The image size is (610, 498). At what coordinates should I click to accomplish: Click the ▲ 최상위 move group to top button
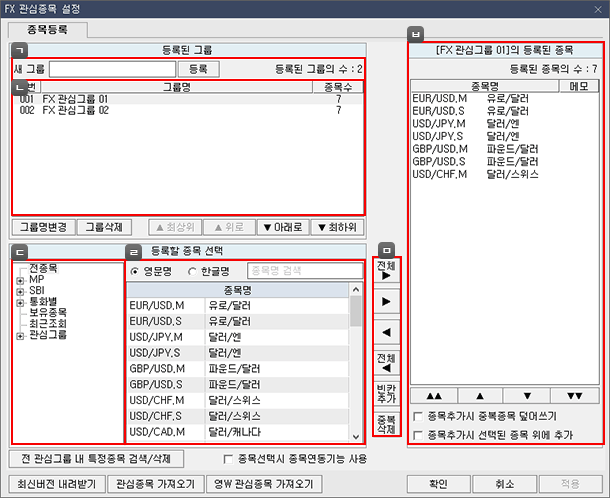[175, 227]
